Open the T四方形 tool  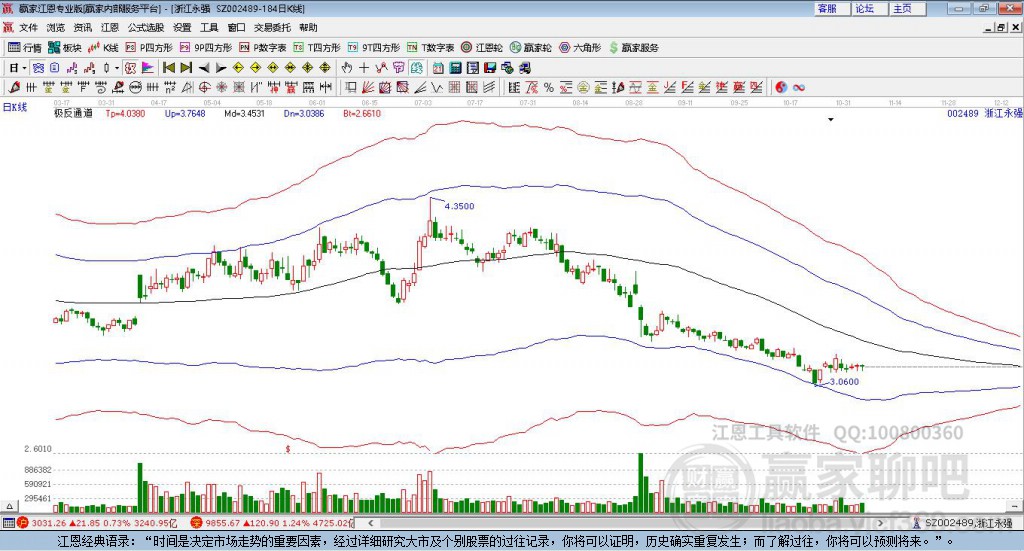point(317,48)
